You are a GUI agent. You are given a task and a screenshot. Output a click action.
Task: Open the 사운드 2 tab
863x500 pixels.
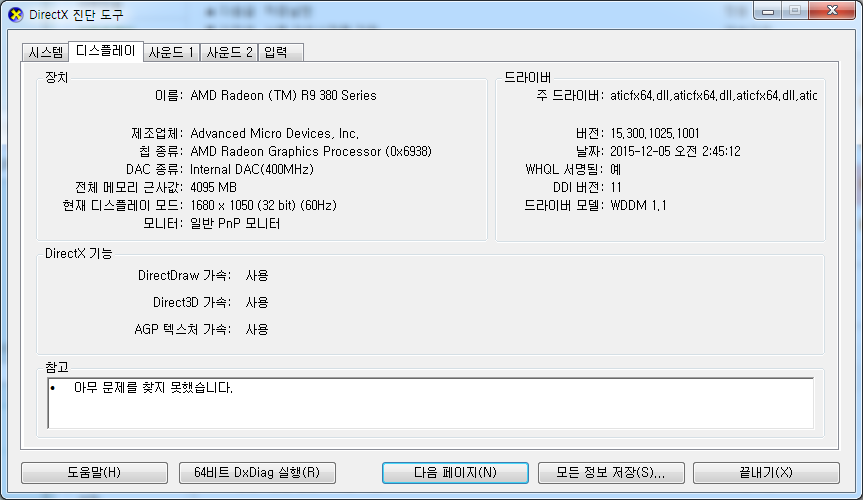(x=229, y=52)
